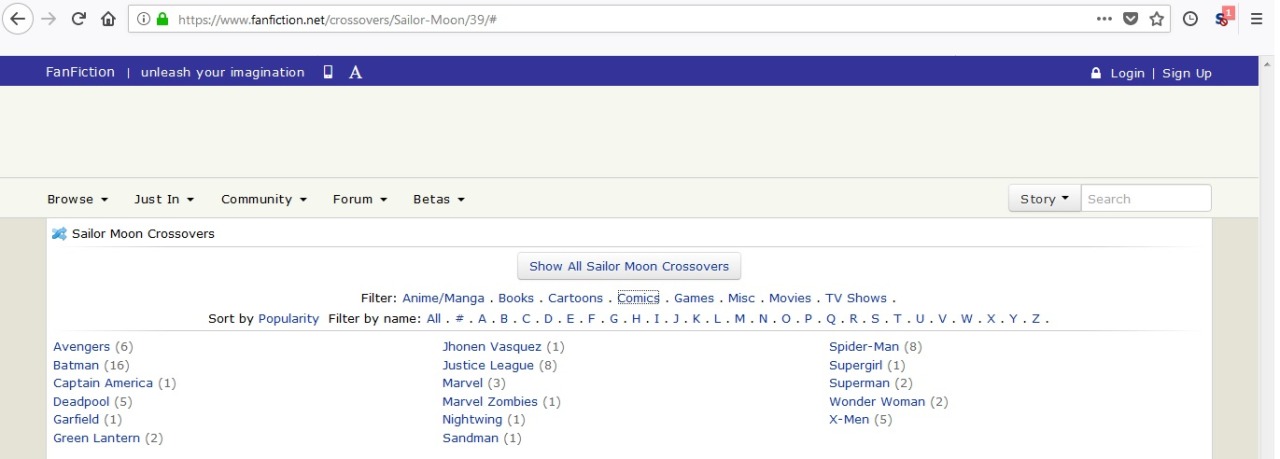Click into the Search input field
Screen dimensions: 1280x459
click(1146, 199)
